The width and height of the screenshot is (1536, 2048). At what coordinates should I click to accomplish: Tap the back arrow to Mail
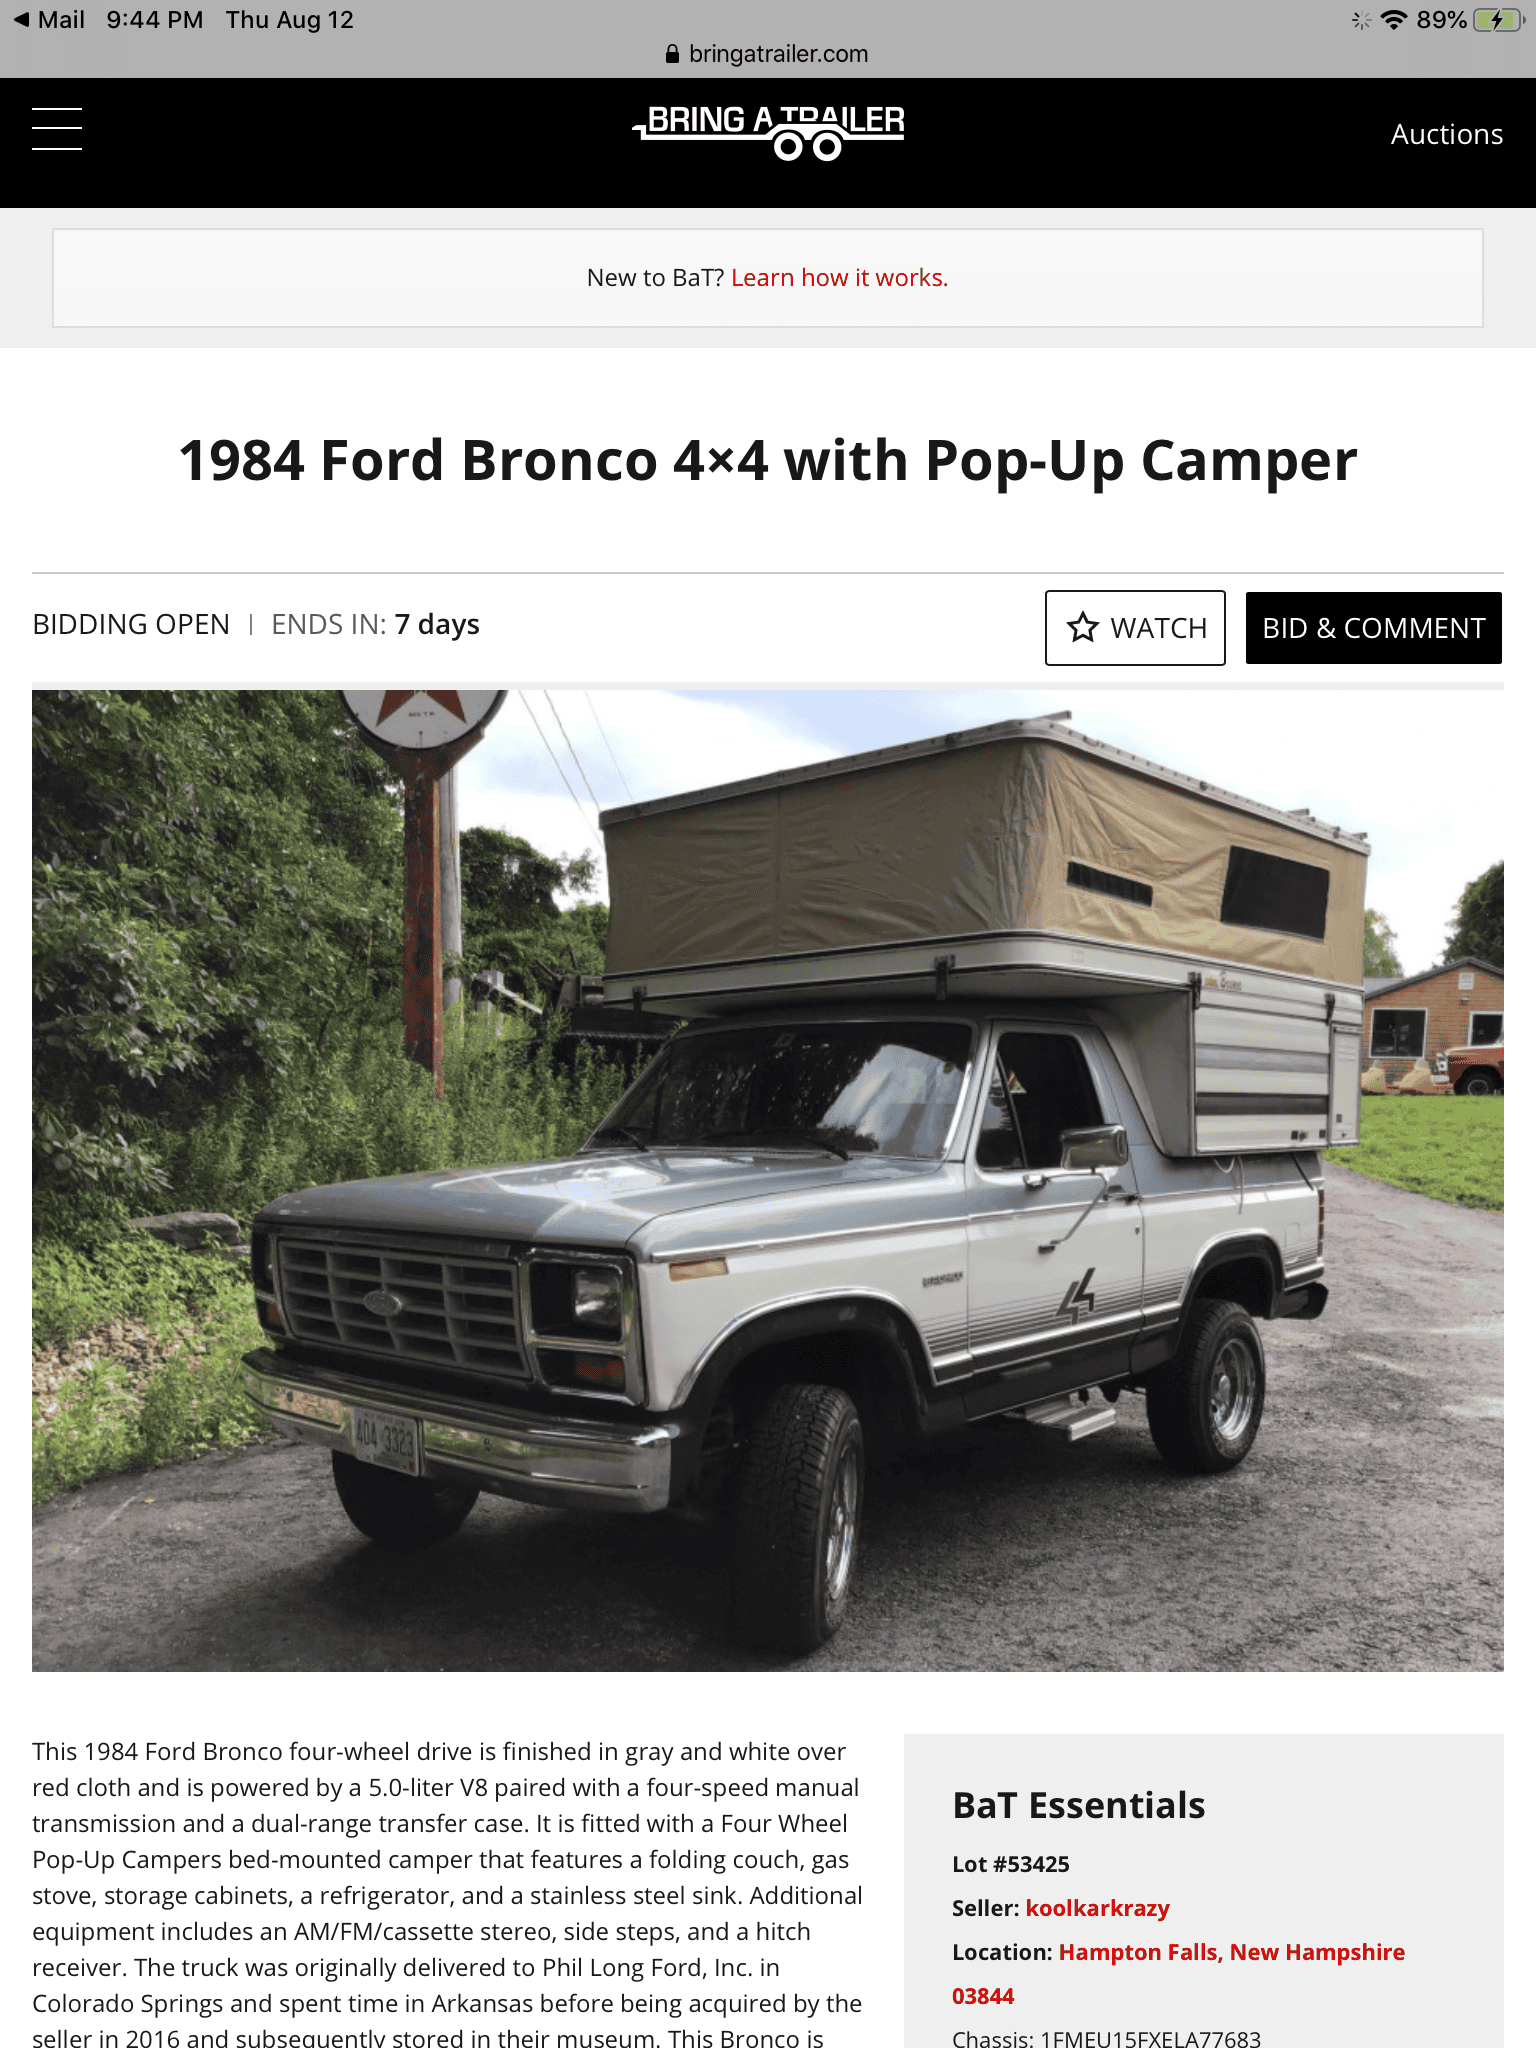21,20
